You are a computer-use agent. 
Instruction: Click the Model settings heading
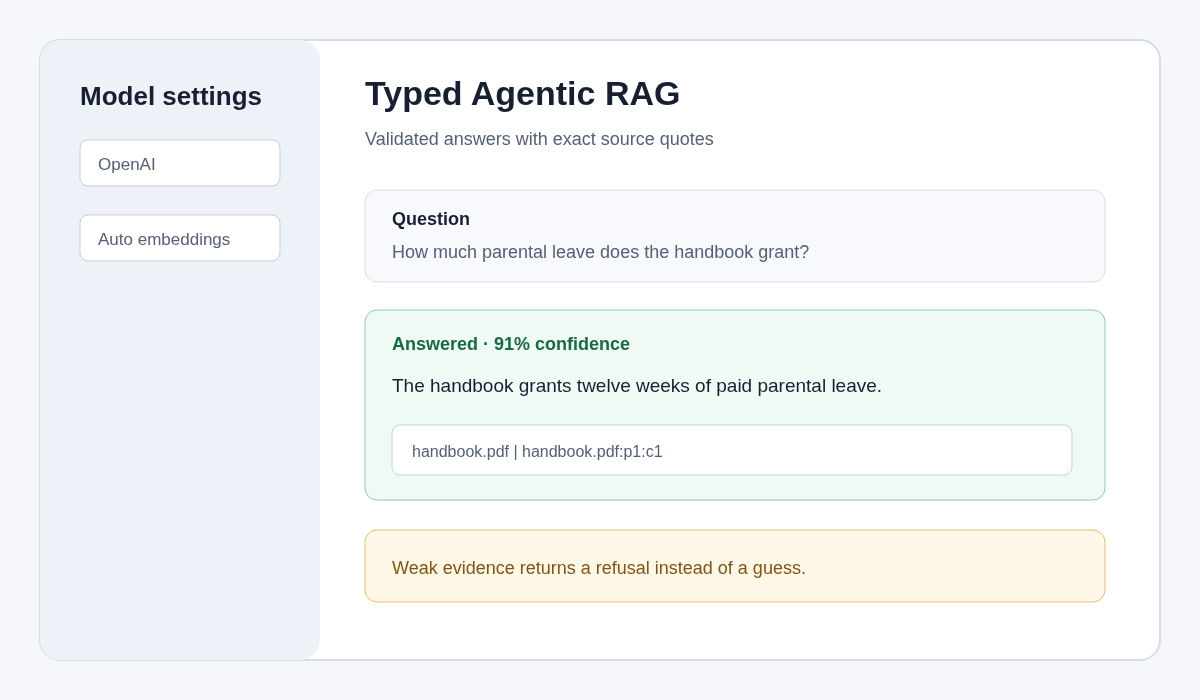click(171, 96)
